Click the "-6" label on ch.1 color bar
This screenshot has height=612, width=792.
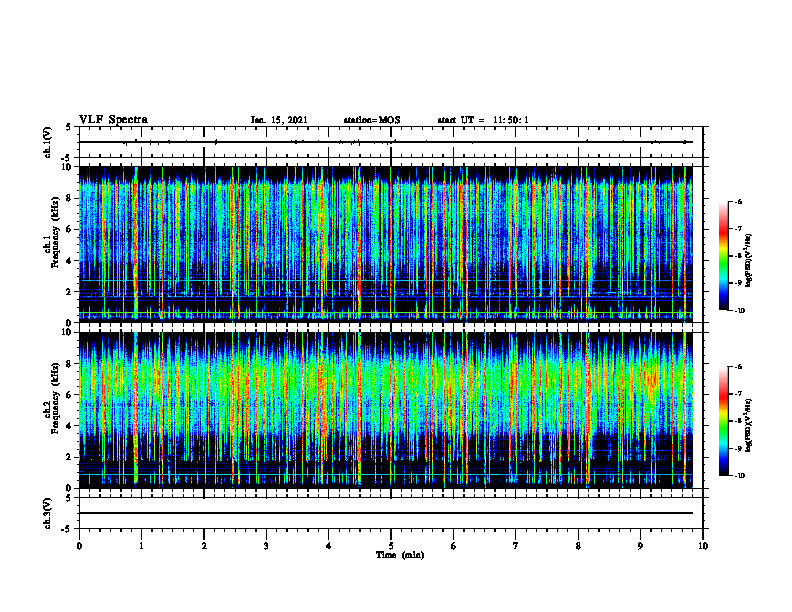[739, 201]
